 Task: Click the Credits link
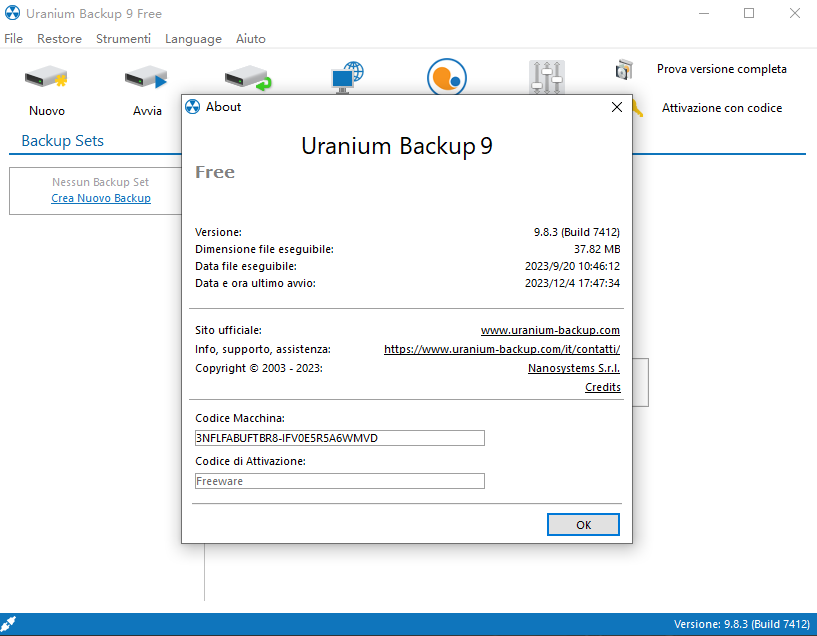click(x=602, y=387)
